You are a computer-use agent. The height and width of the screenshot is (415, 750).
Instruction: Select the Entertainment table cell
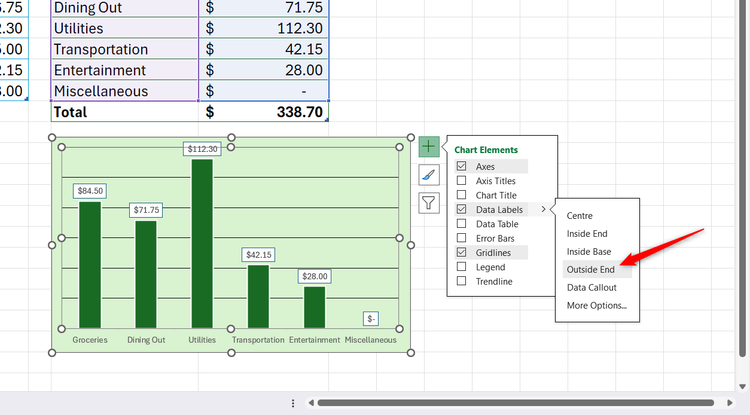coord(124,70)
